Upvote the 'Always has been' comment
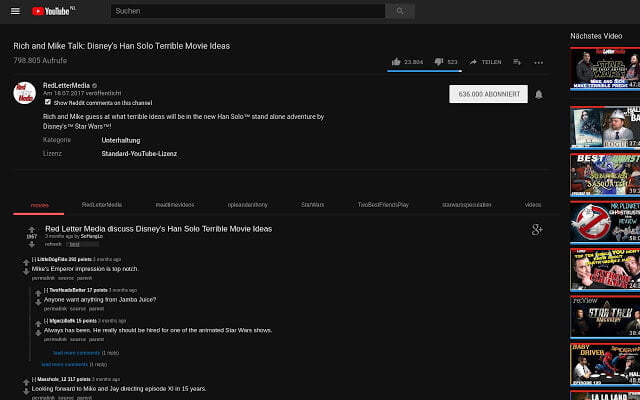This screenshot has height=400, width=640. (x=38, y=324)
